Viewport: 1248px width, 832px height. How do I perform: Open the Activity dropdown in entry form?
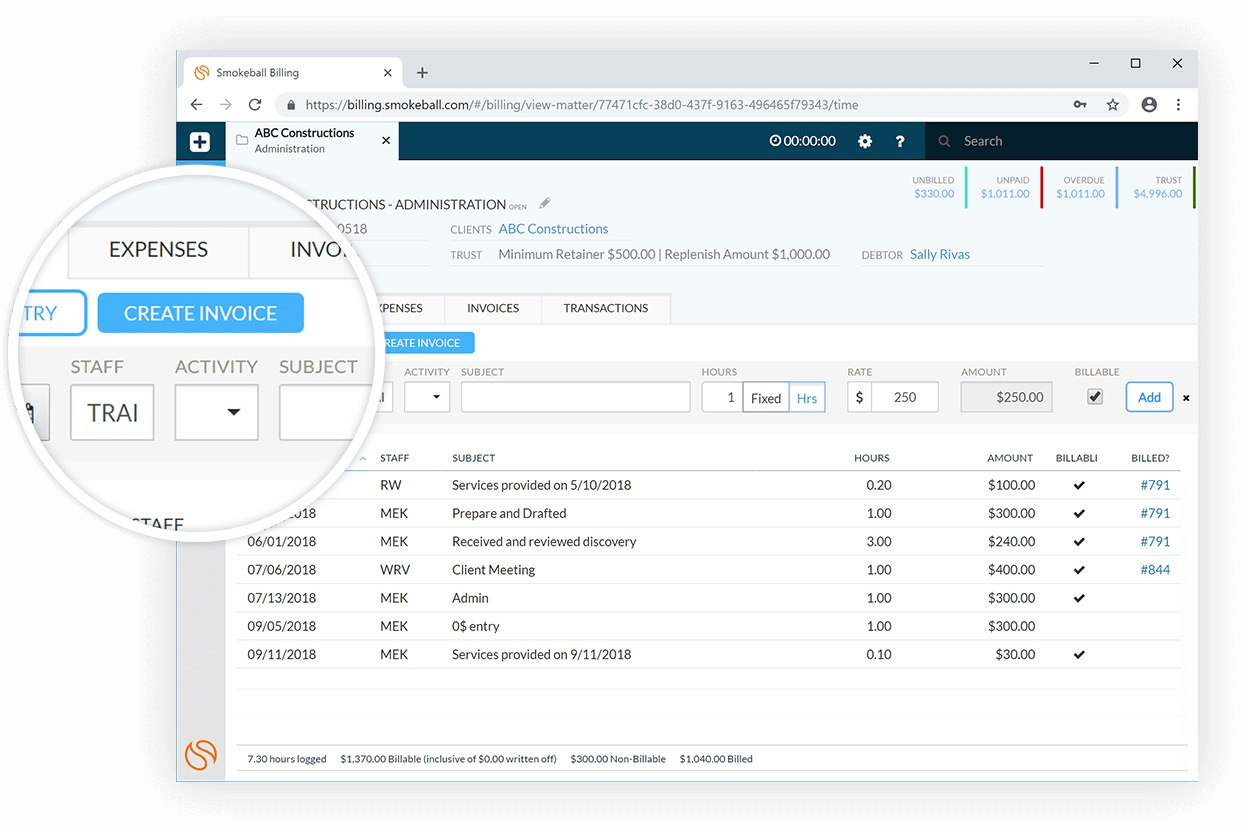coord(427,397)
